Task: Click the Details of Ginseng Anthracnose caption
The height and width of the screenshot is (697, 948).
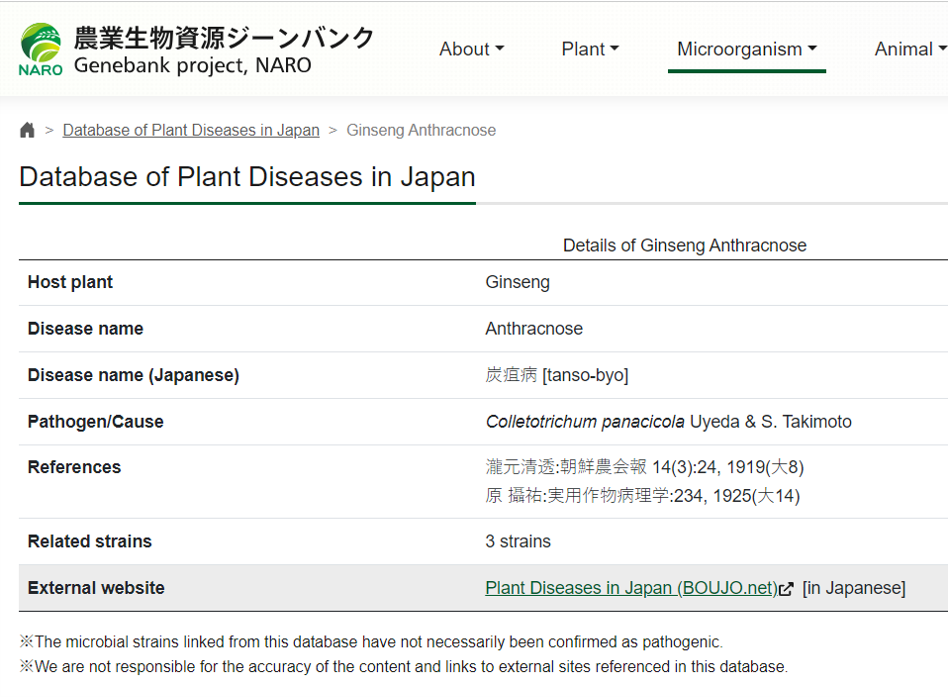Action: click(x=684, y=245)
